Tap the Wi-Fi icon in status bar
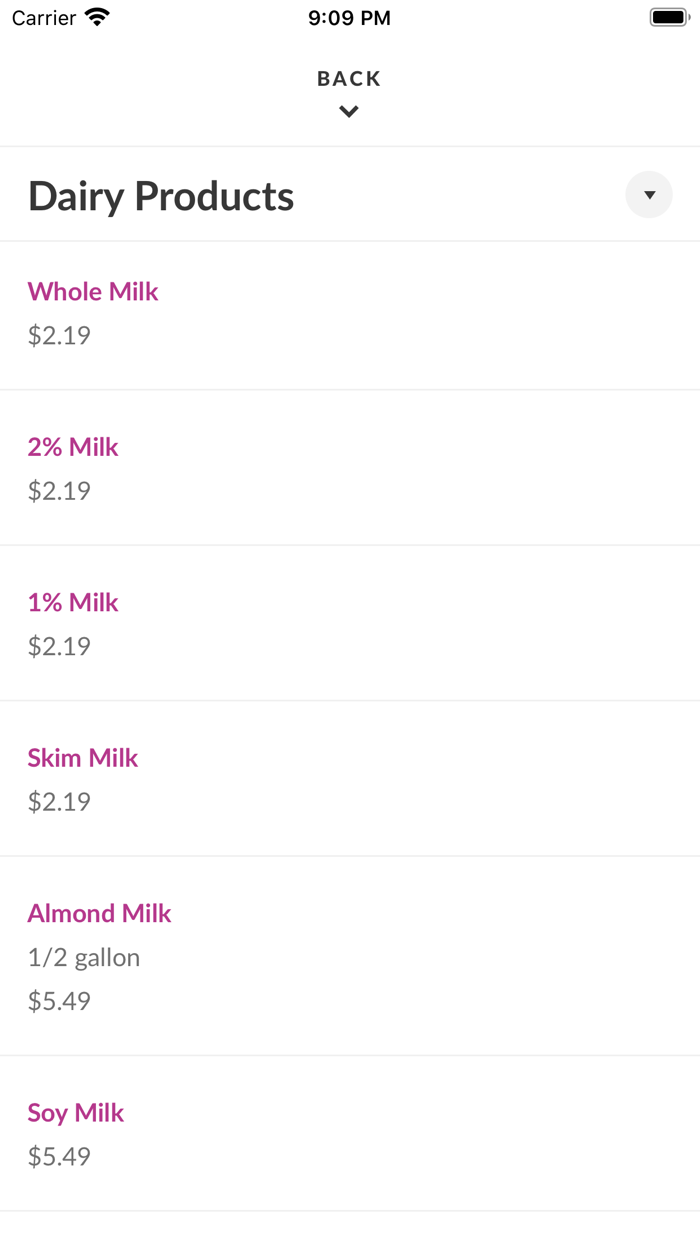 [x=97, y=17]
